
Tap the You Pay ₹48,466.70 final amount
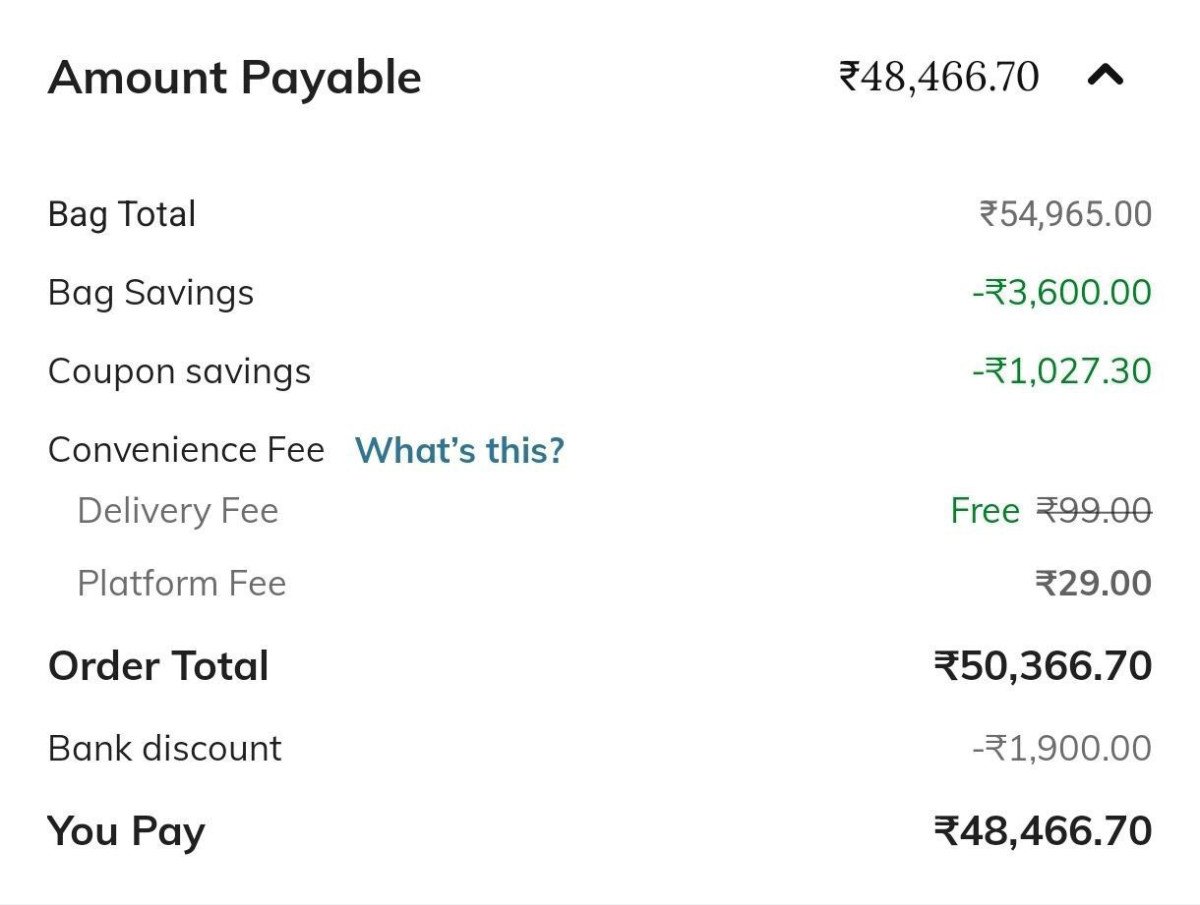pos(1043,831)
